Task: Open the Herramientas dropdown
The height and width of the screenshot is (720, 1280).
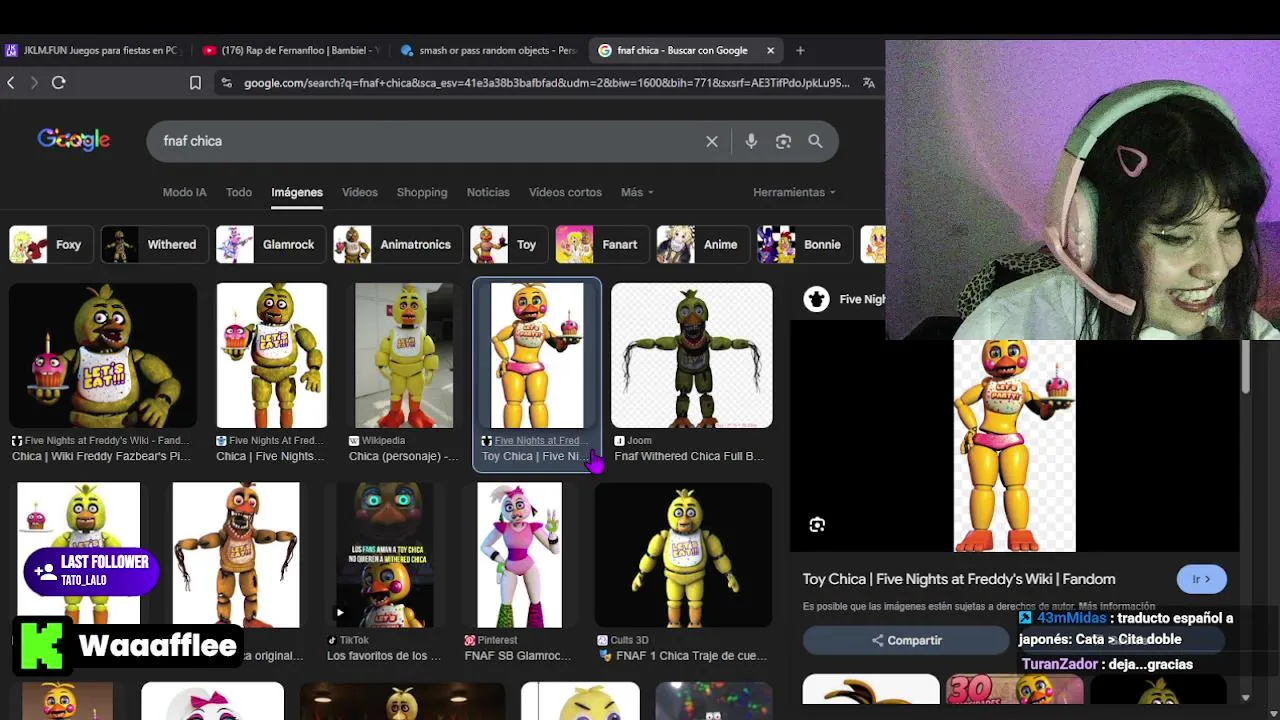Action: 794,192
